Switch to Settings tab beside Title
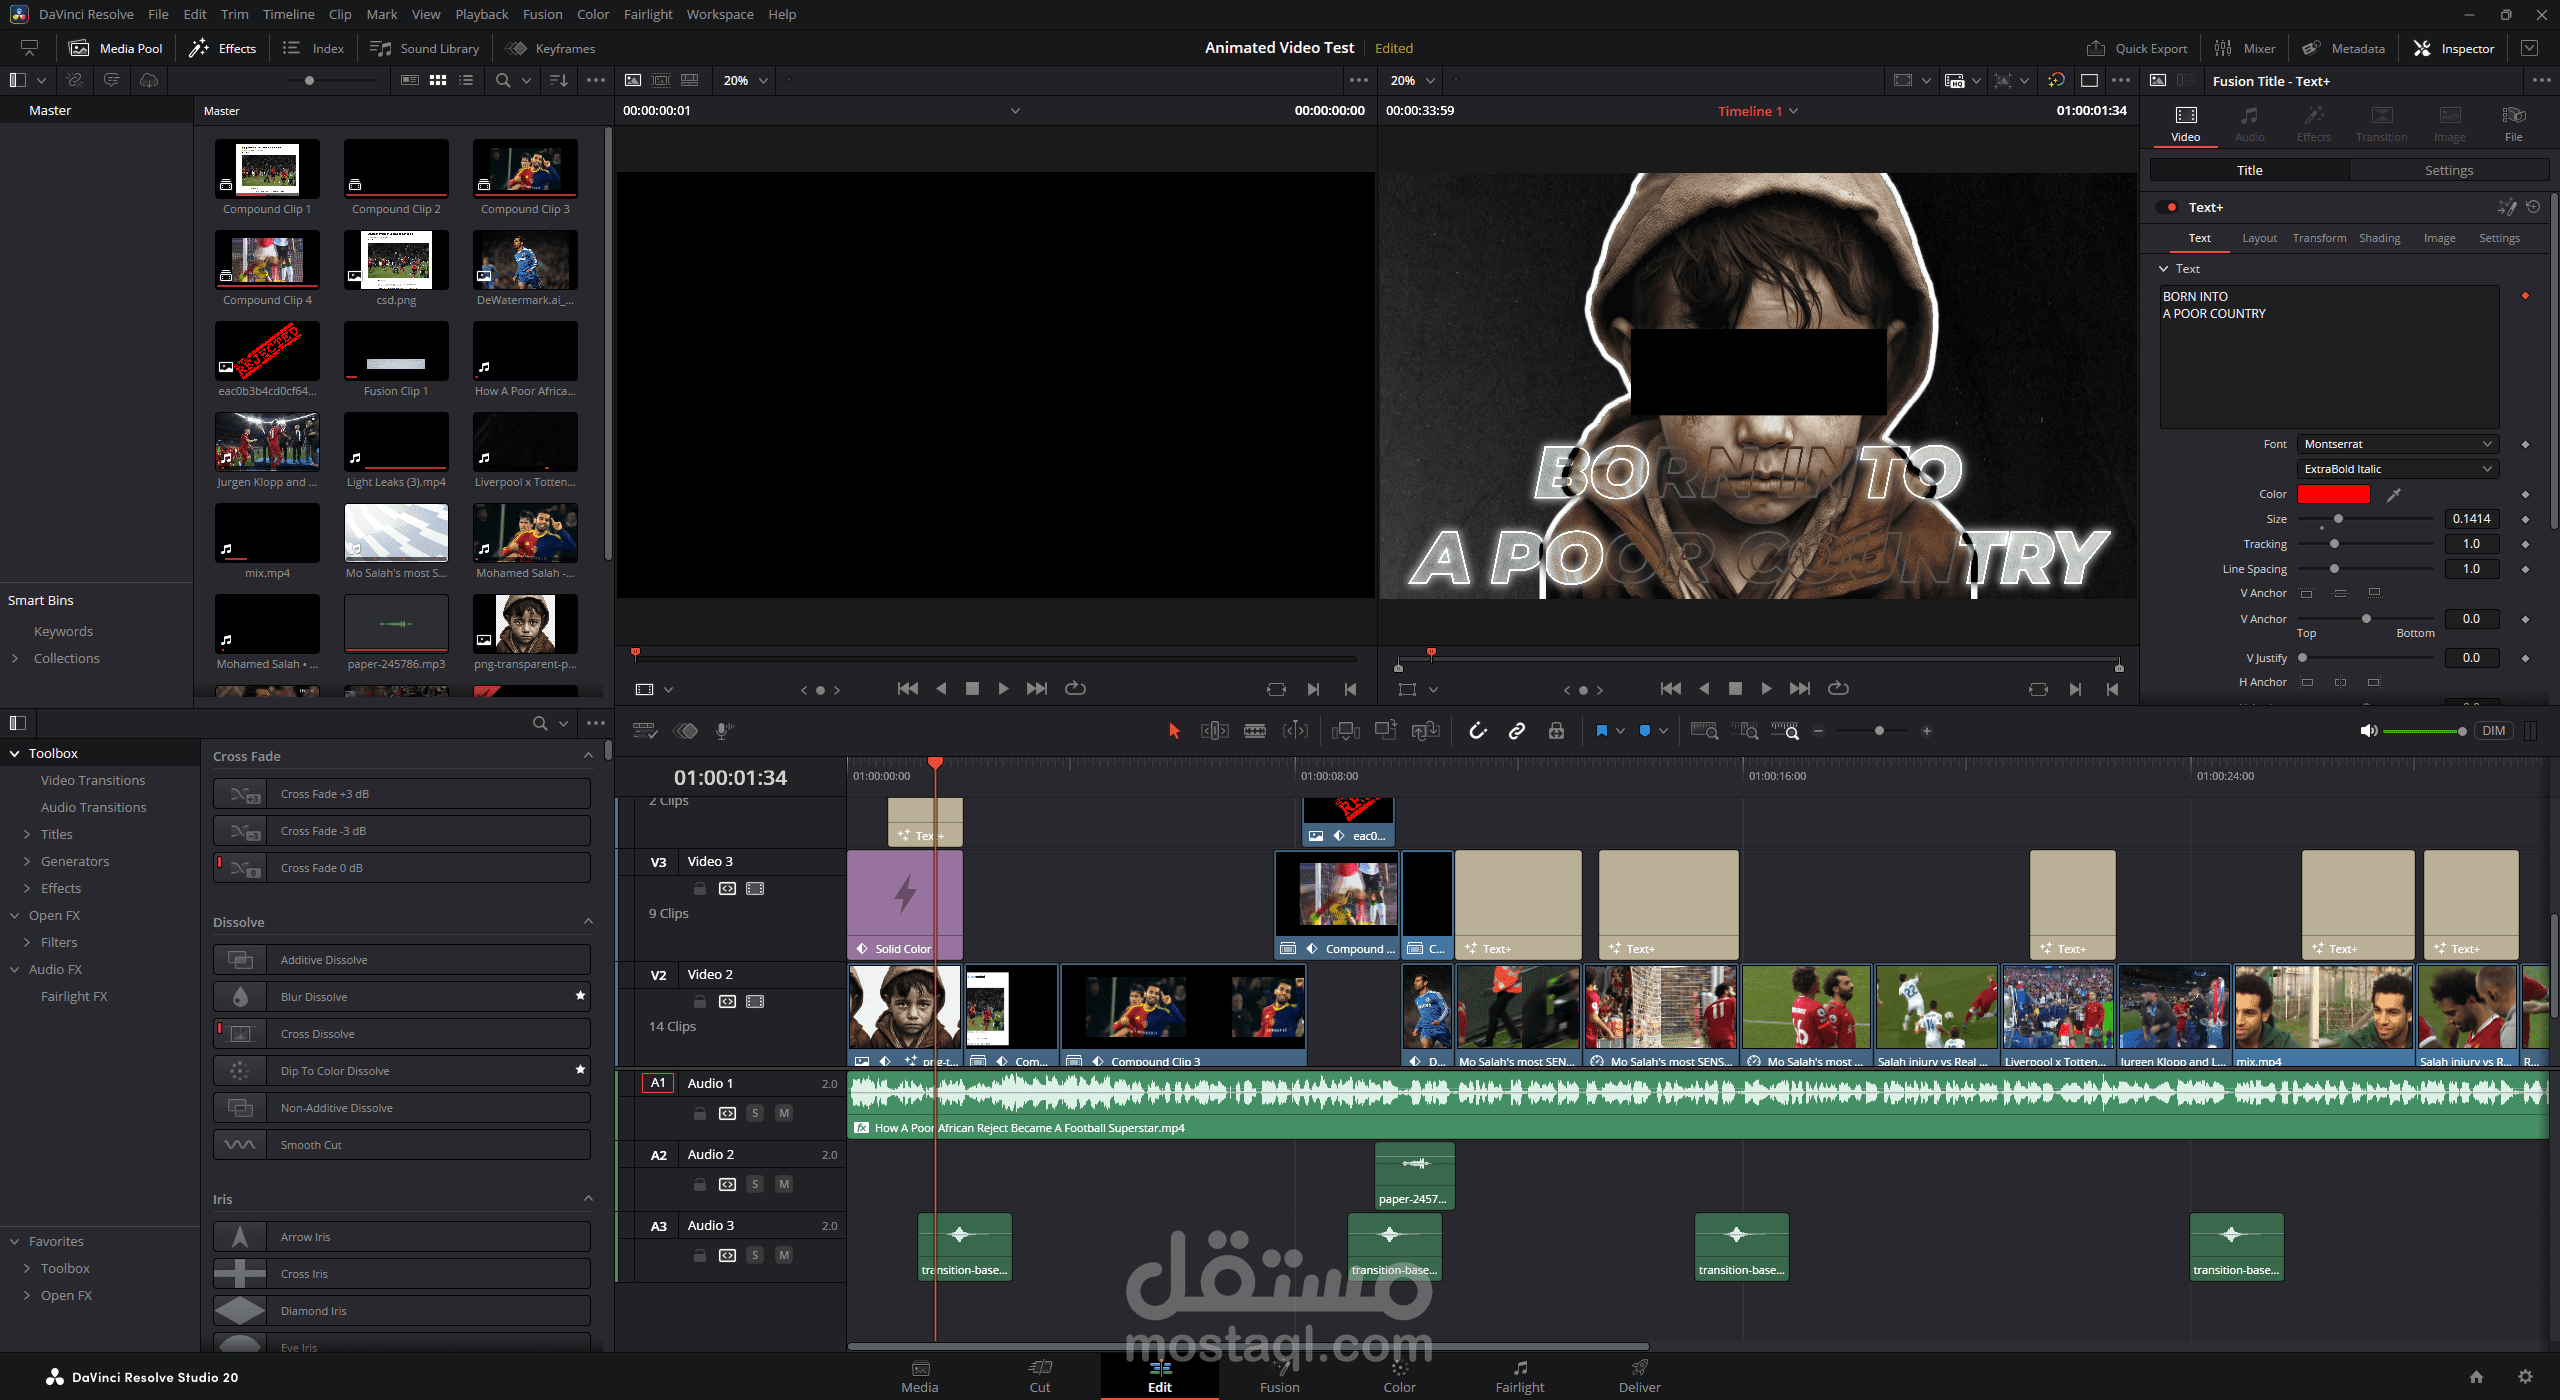 (2449, 170)
